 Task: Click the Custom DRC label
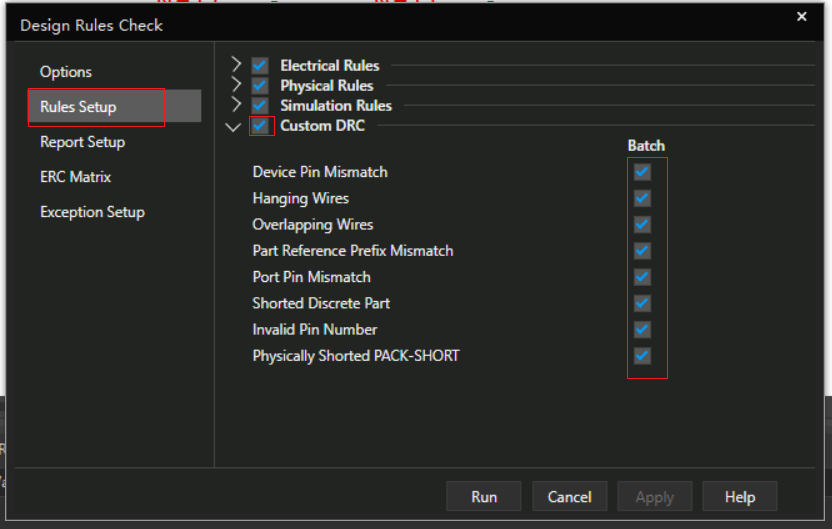(x=323, y=126)
